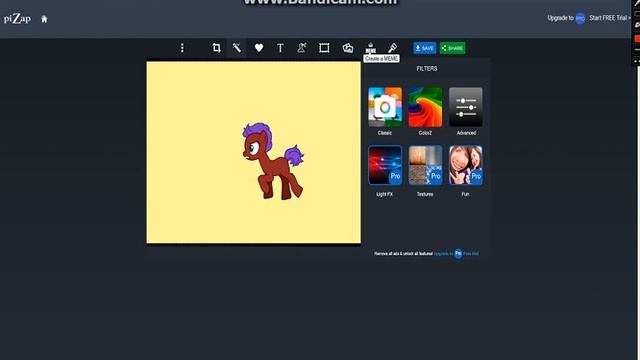Select the Crop tool

(x=216, y=48)
